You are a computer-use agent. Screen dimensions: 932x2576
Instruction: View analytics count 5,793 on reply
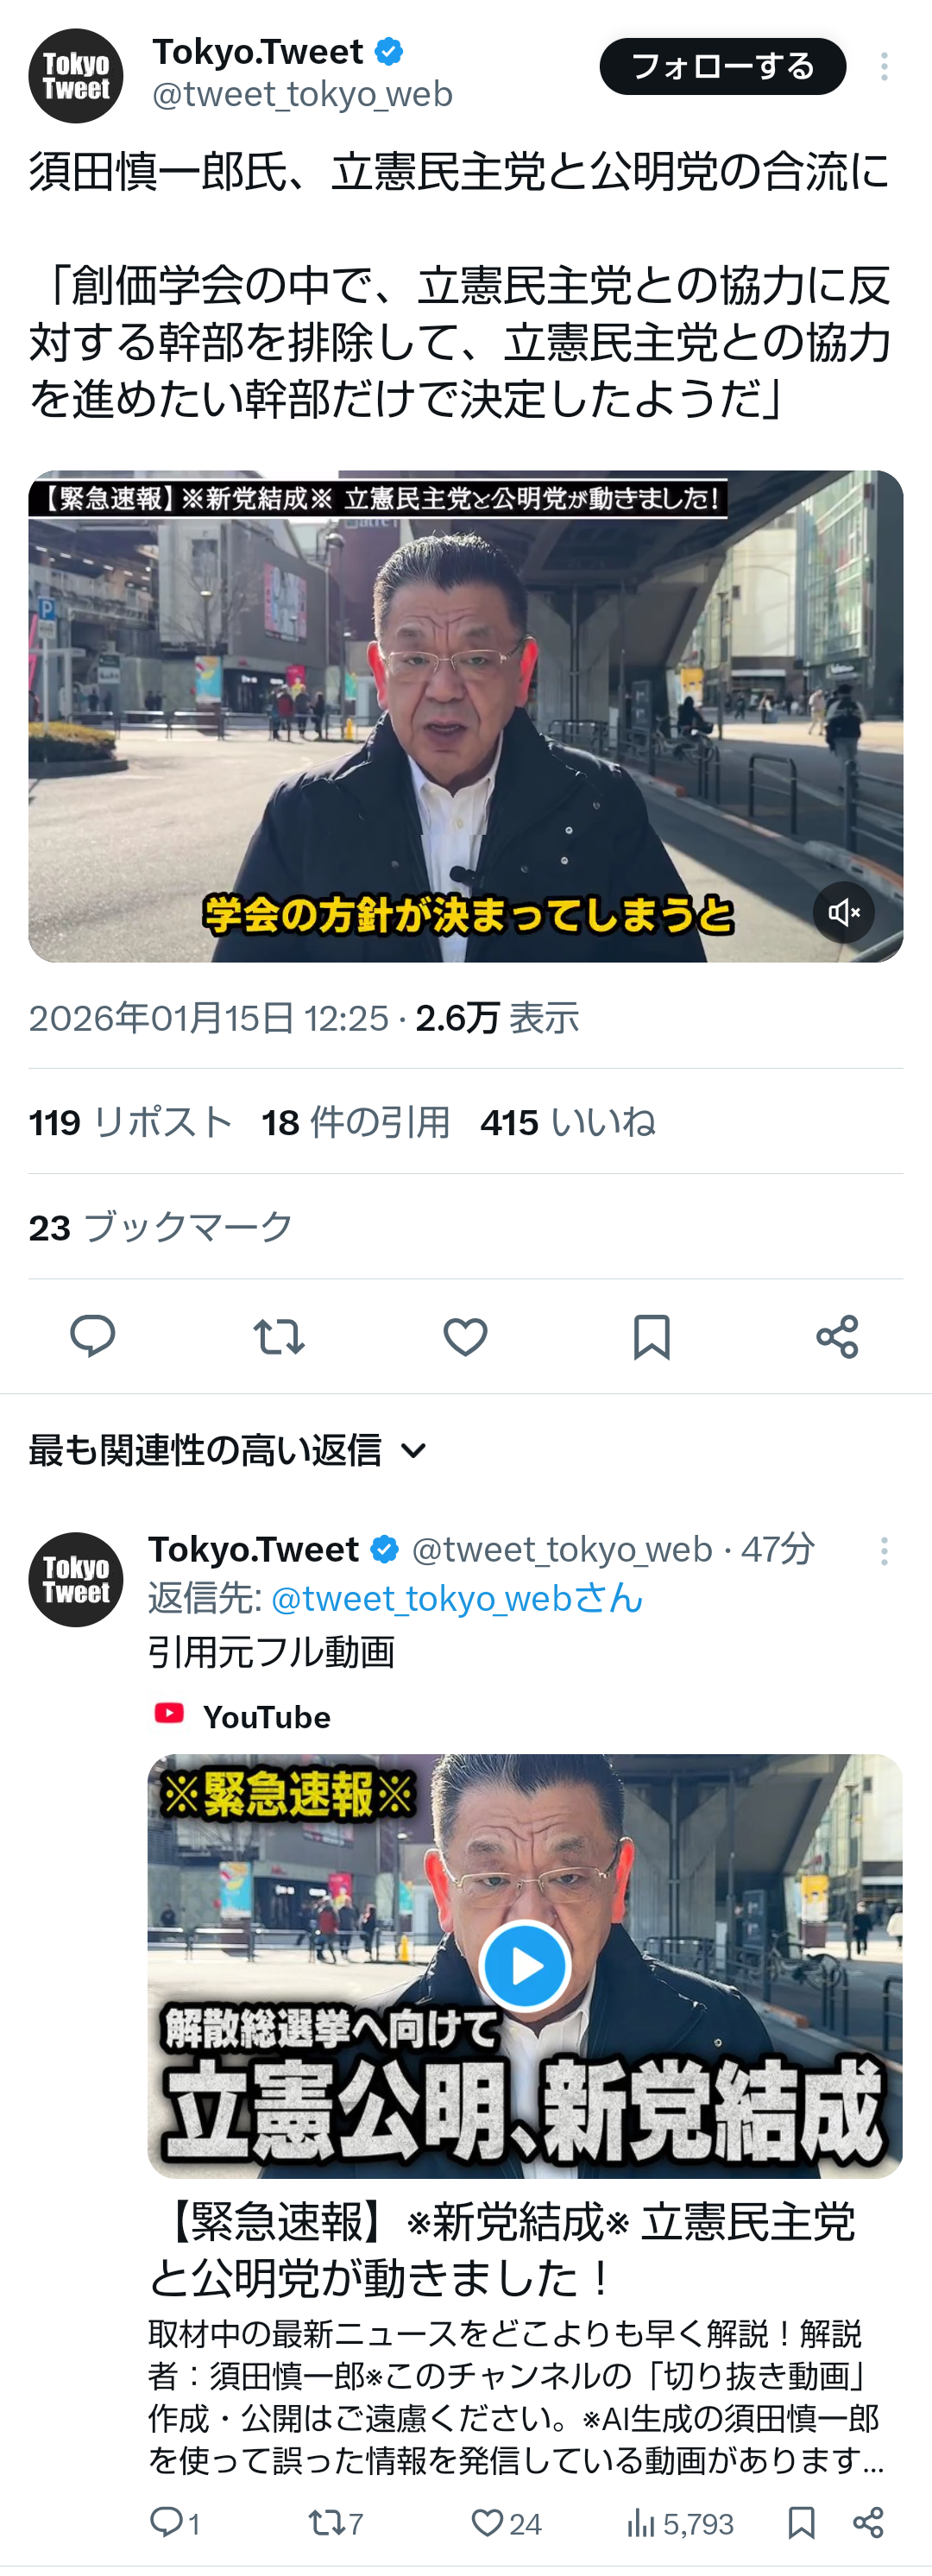click(679, 2523)
